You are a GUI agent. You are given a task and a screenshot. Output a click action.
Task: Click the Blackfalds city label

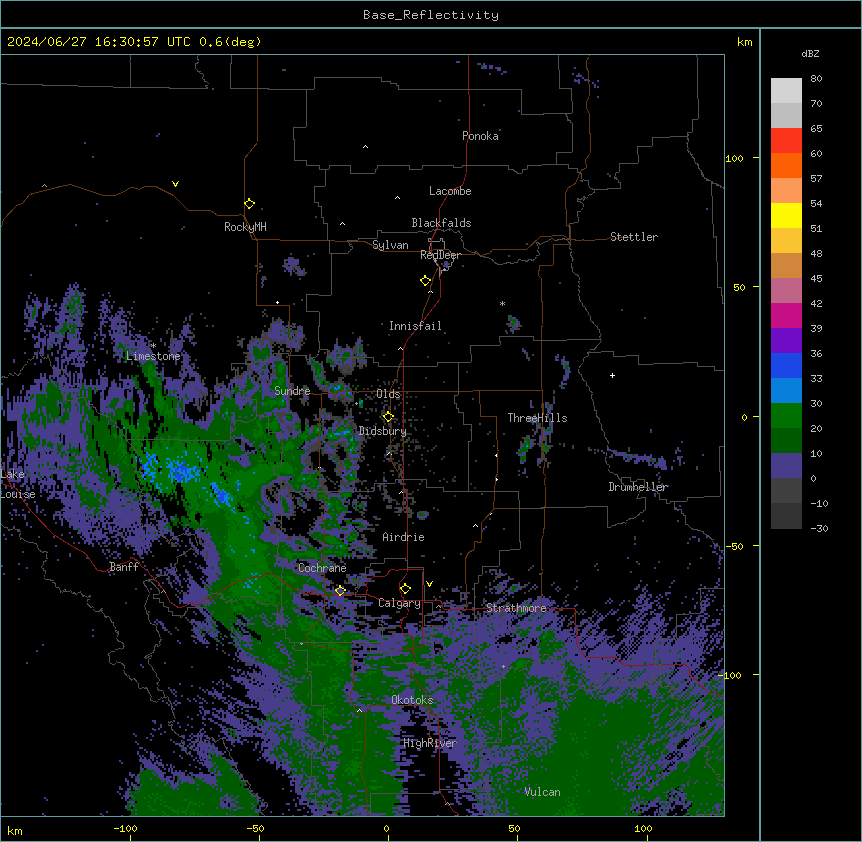coord(441,223)
